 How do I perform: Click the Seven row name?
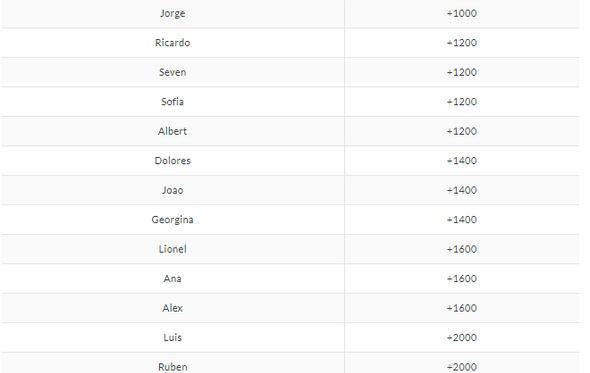[172, 72]
